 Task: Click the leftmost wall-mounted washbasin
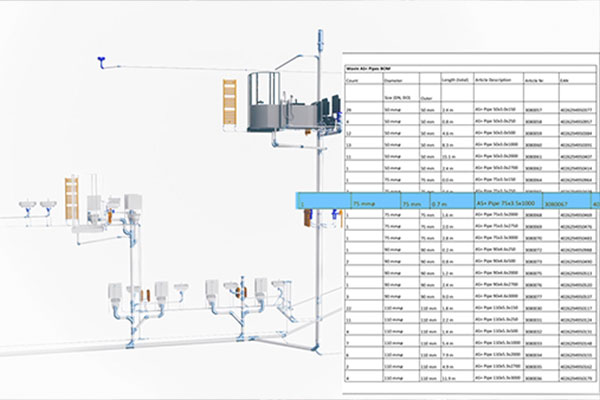pyautogui.click(x=26, y=206)
